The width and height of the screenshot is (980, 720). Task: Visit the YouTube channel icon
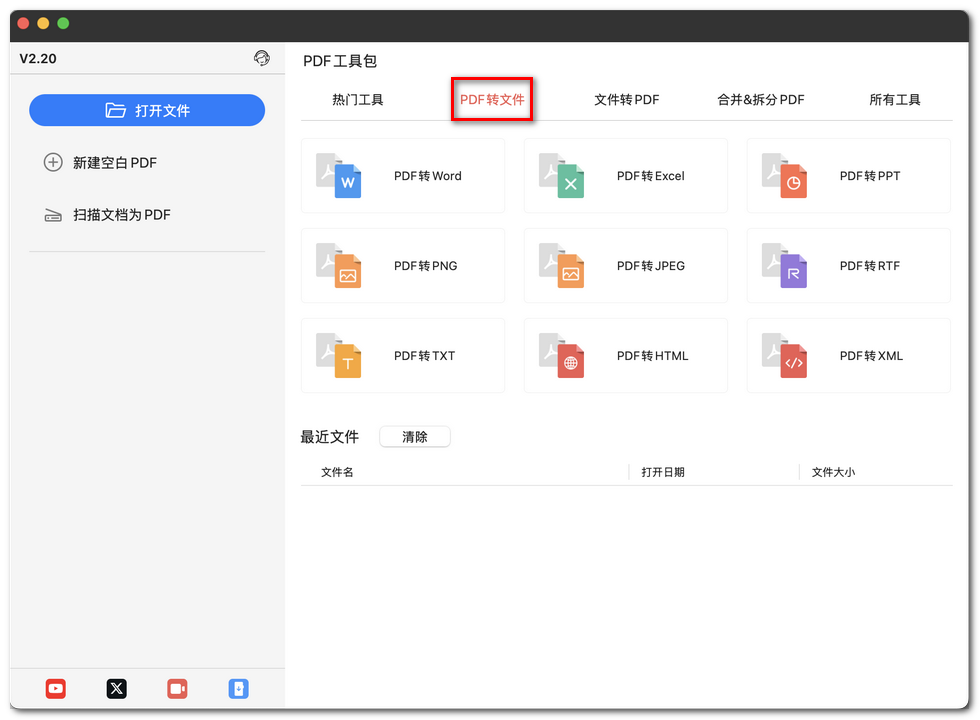tap(55, 689)
